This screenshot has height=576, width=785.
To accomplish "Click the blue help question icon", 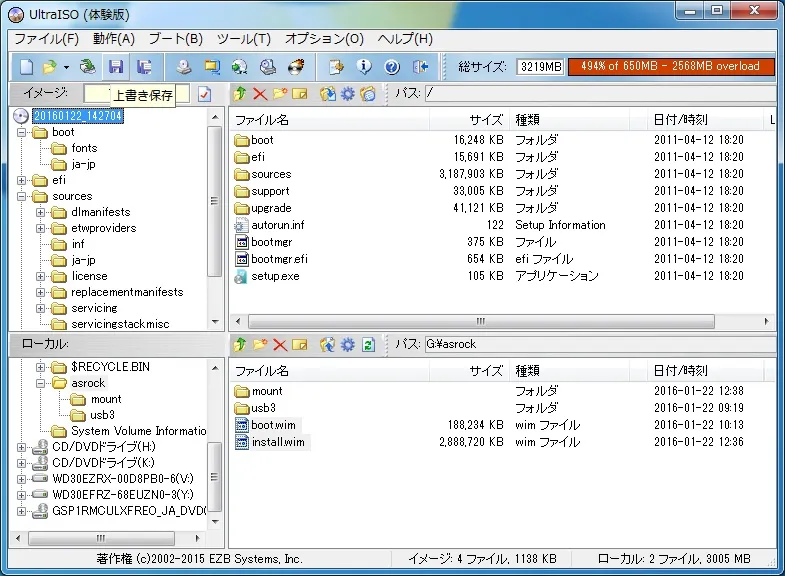I will 392,67.
